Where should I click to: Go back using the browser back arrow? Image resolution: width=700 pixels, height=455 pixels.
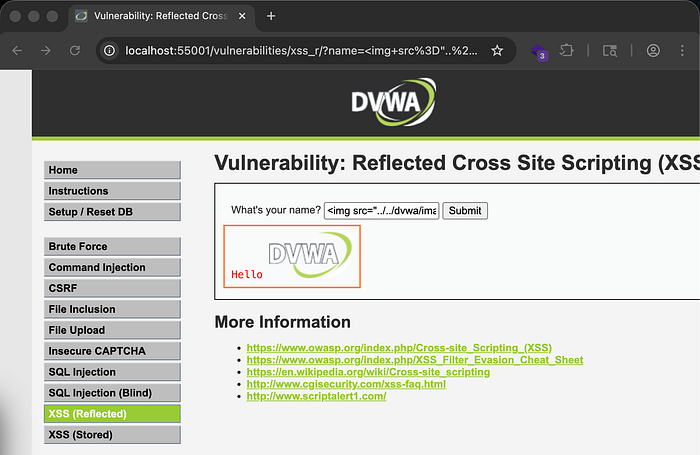click(17, 50)
